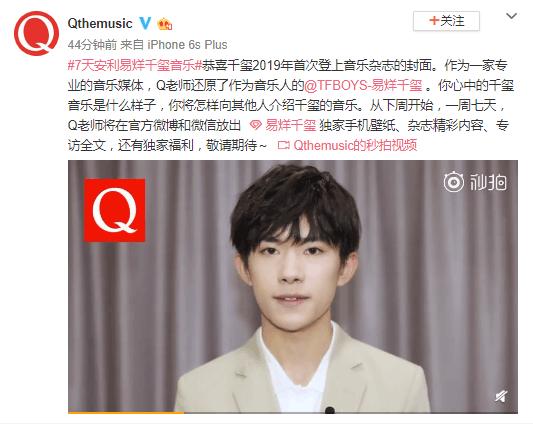The image size is (533, 430).
Task: Click the red Q logo in video
Action: click(x=115, y=210)
